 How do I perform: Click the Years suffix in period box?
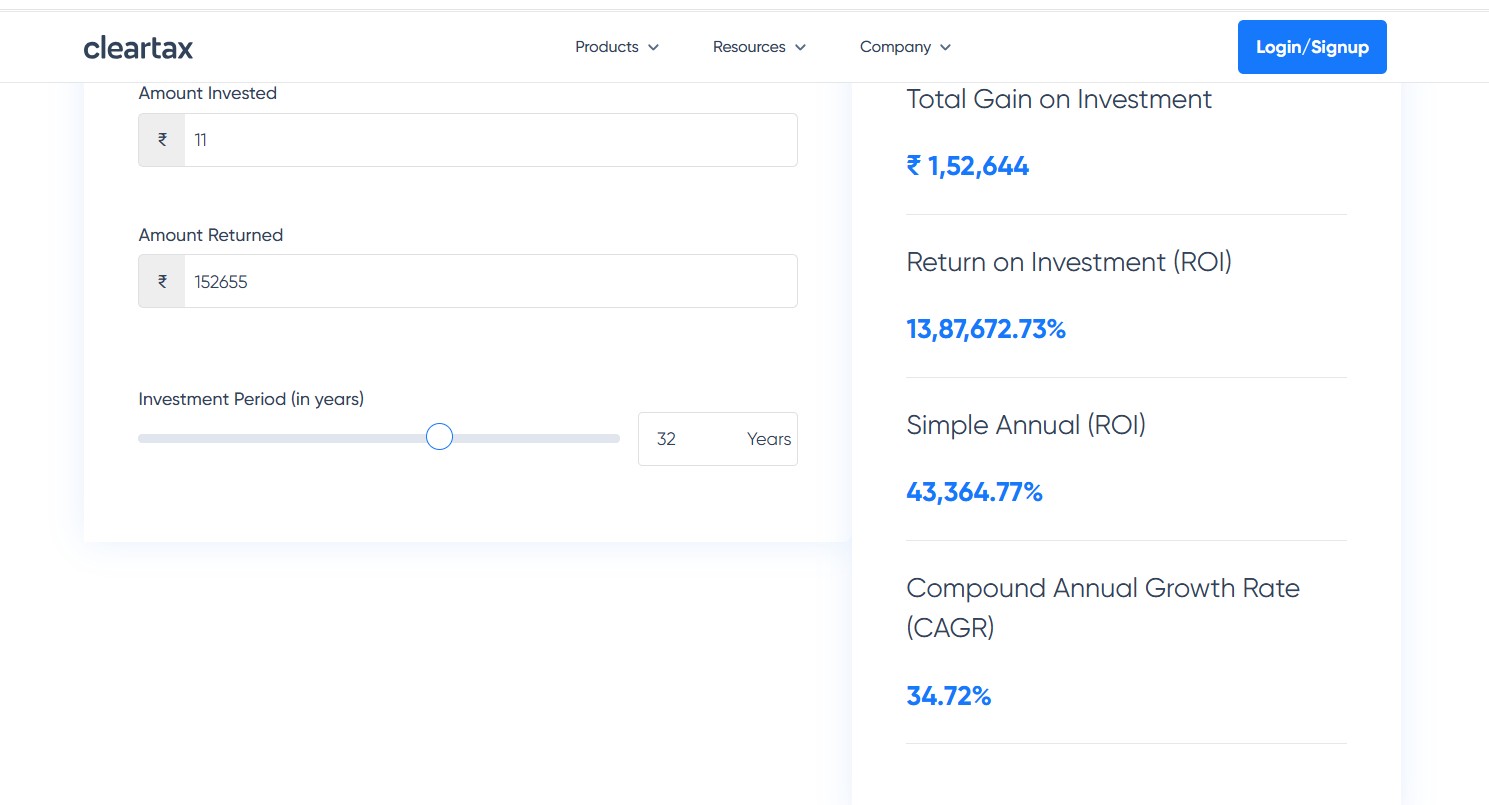click(x=768, y=439)
